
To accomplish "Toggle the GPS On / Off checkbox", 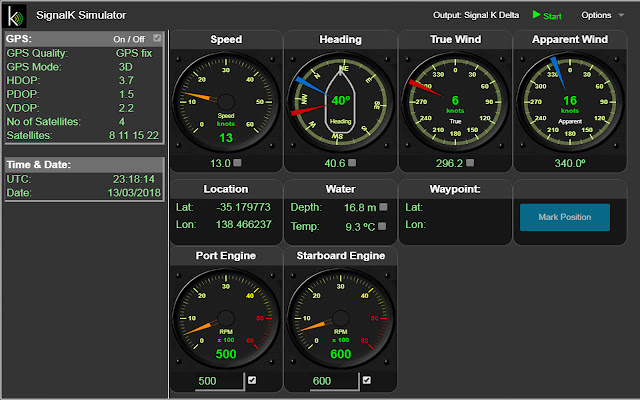I will click(156, 38).
